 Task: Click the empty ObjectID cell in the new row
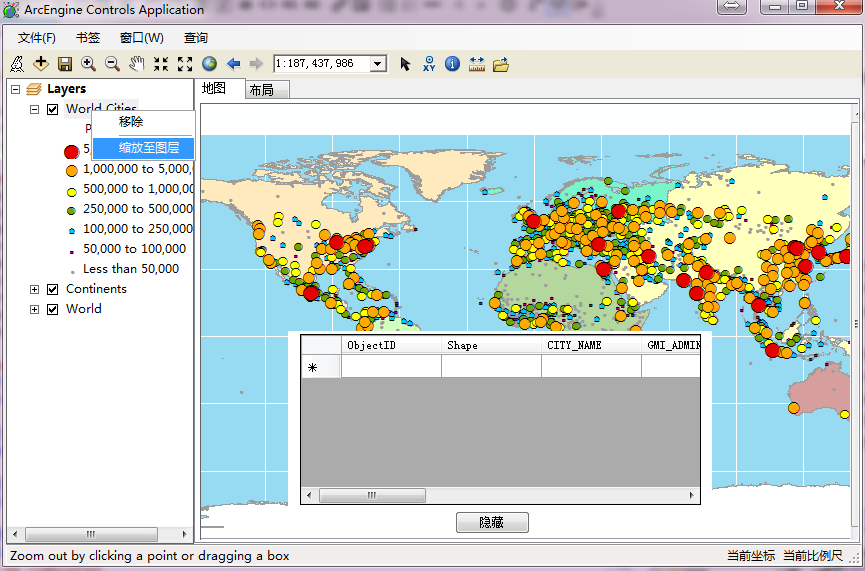click(x=391, y=366)
